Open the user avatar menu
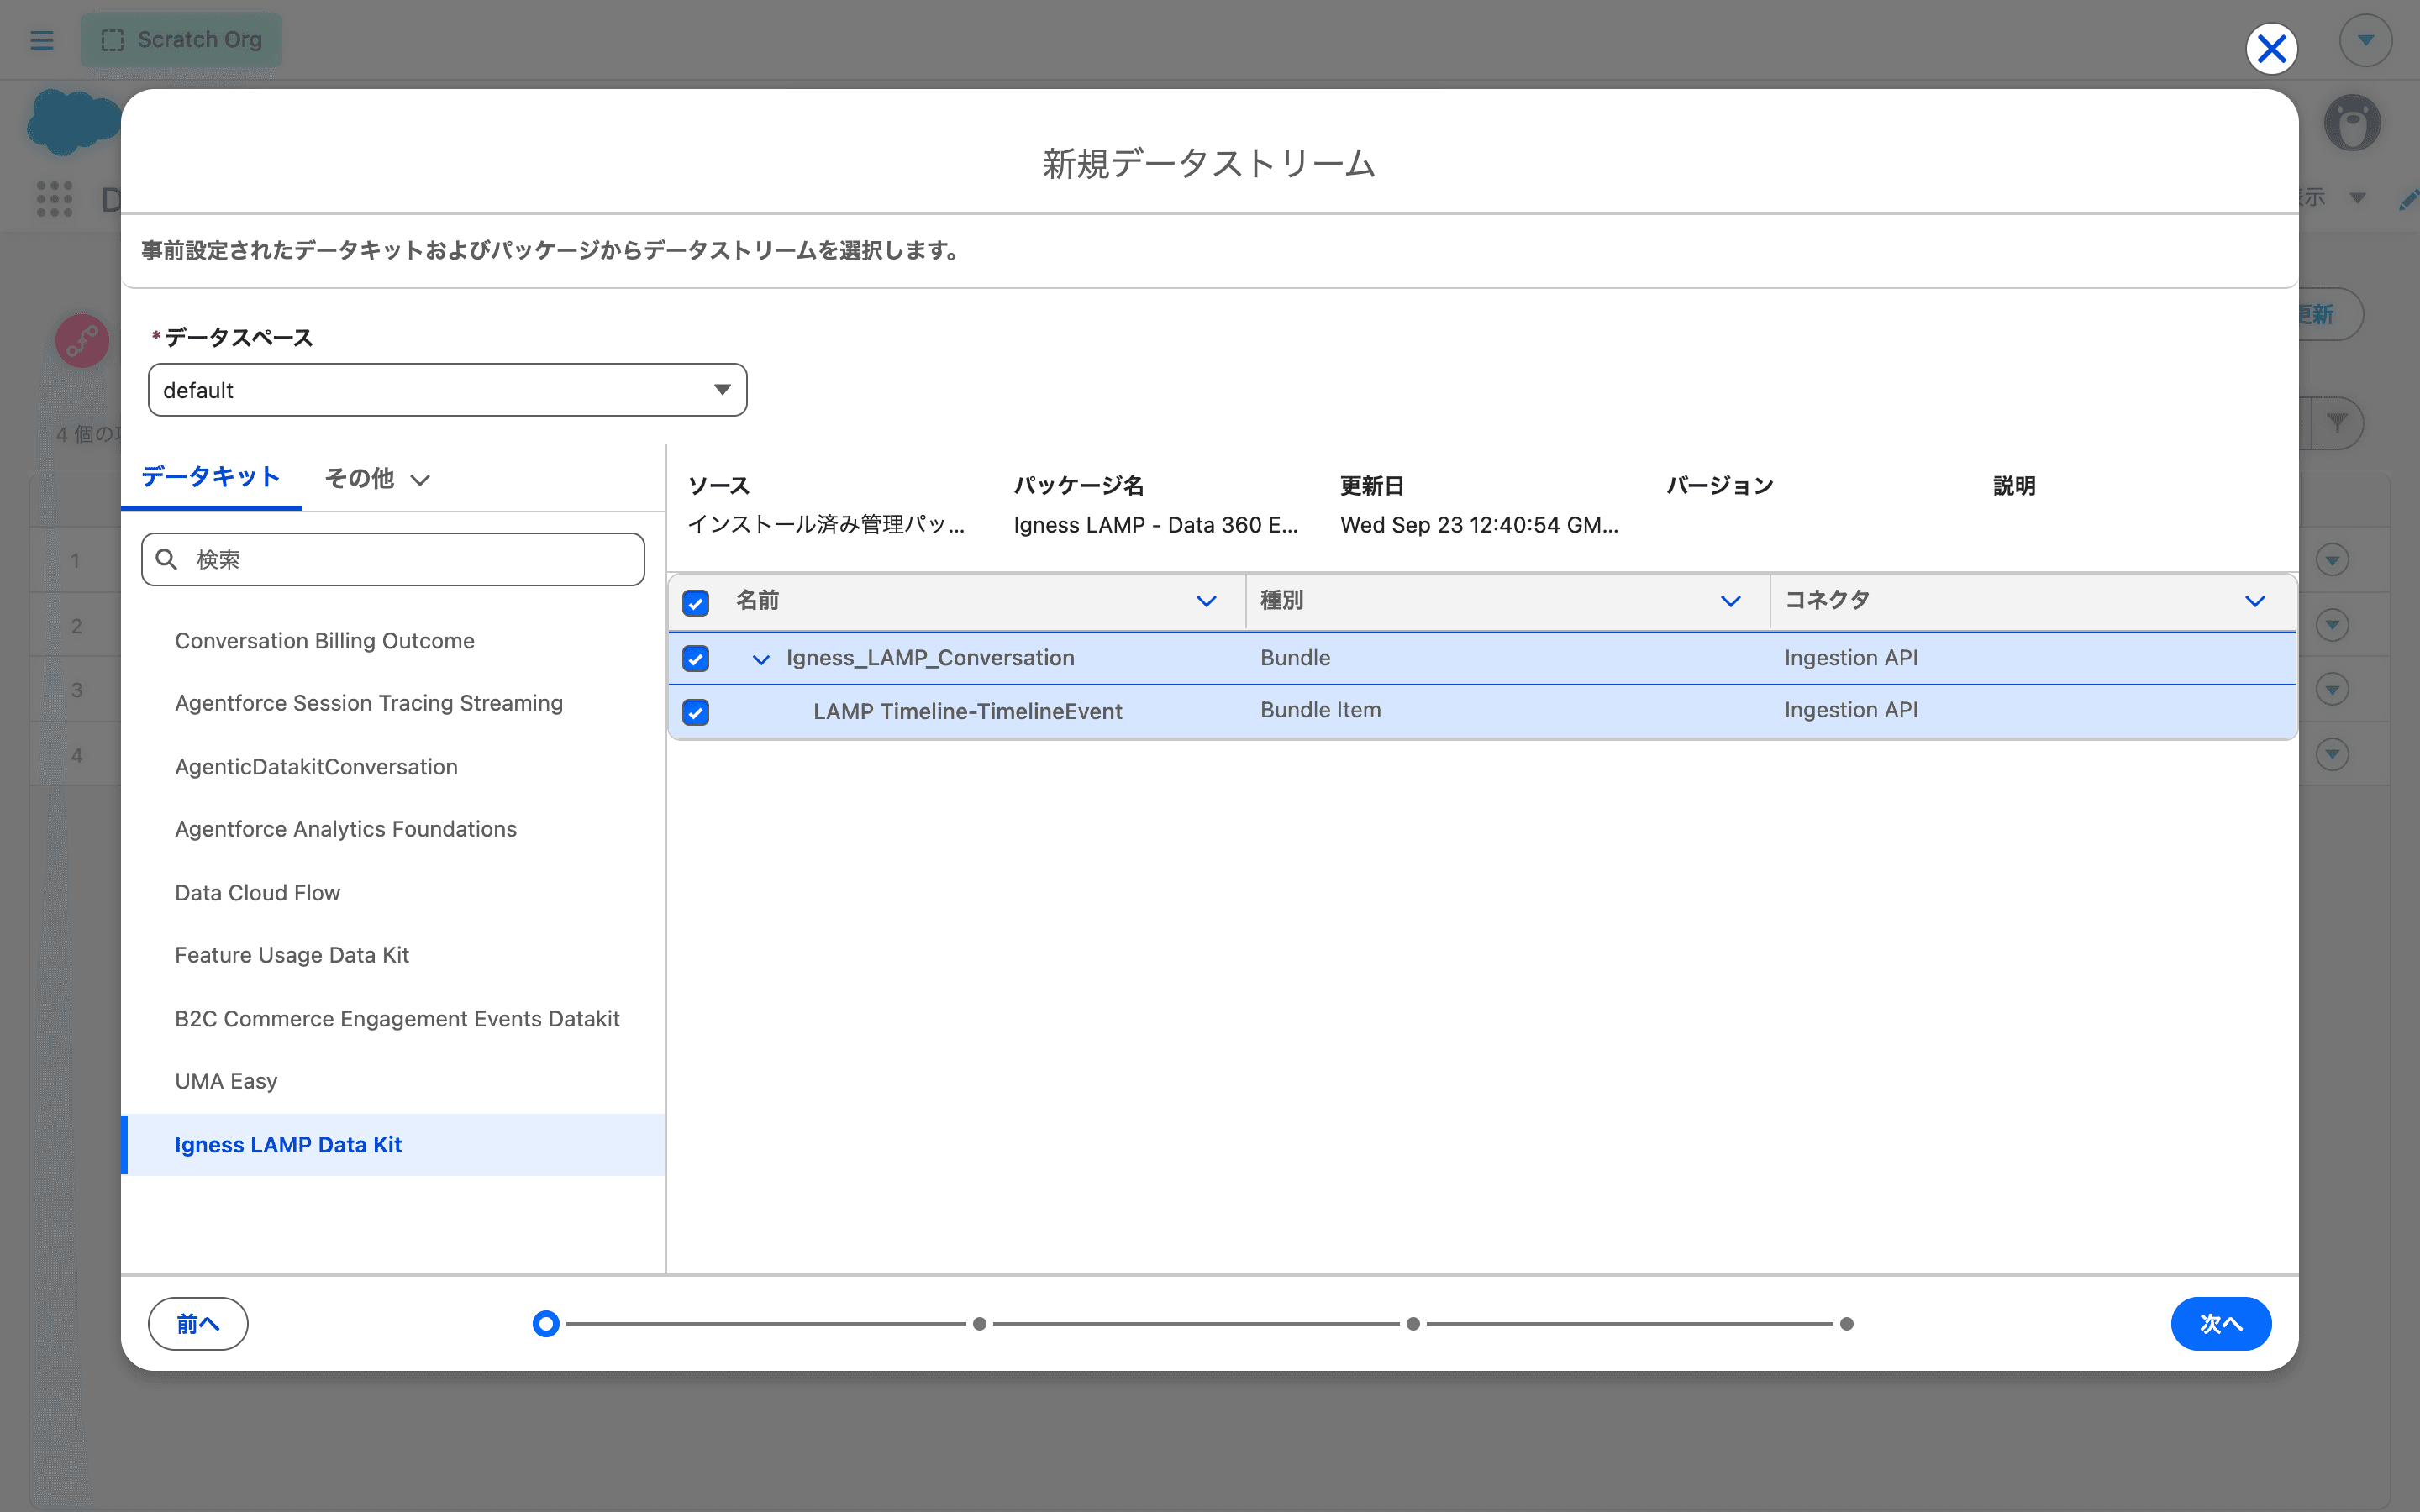 (x=2352, y=124)
